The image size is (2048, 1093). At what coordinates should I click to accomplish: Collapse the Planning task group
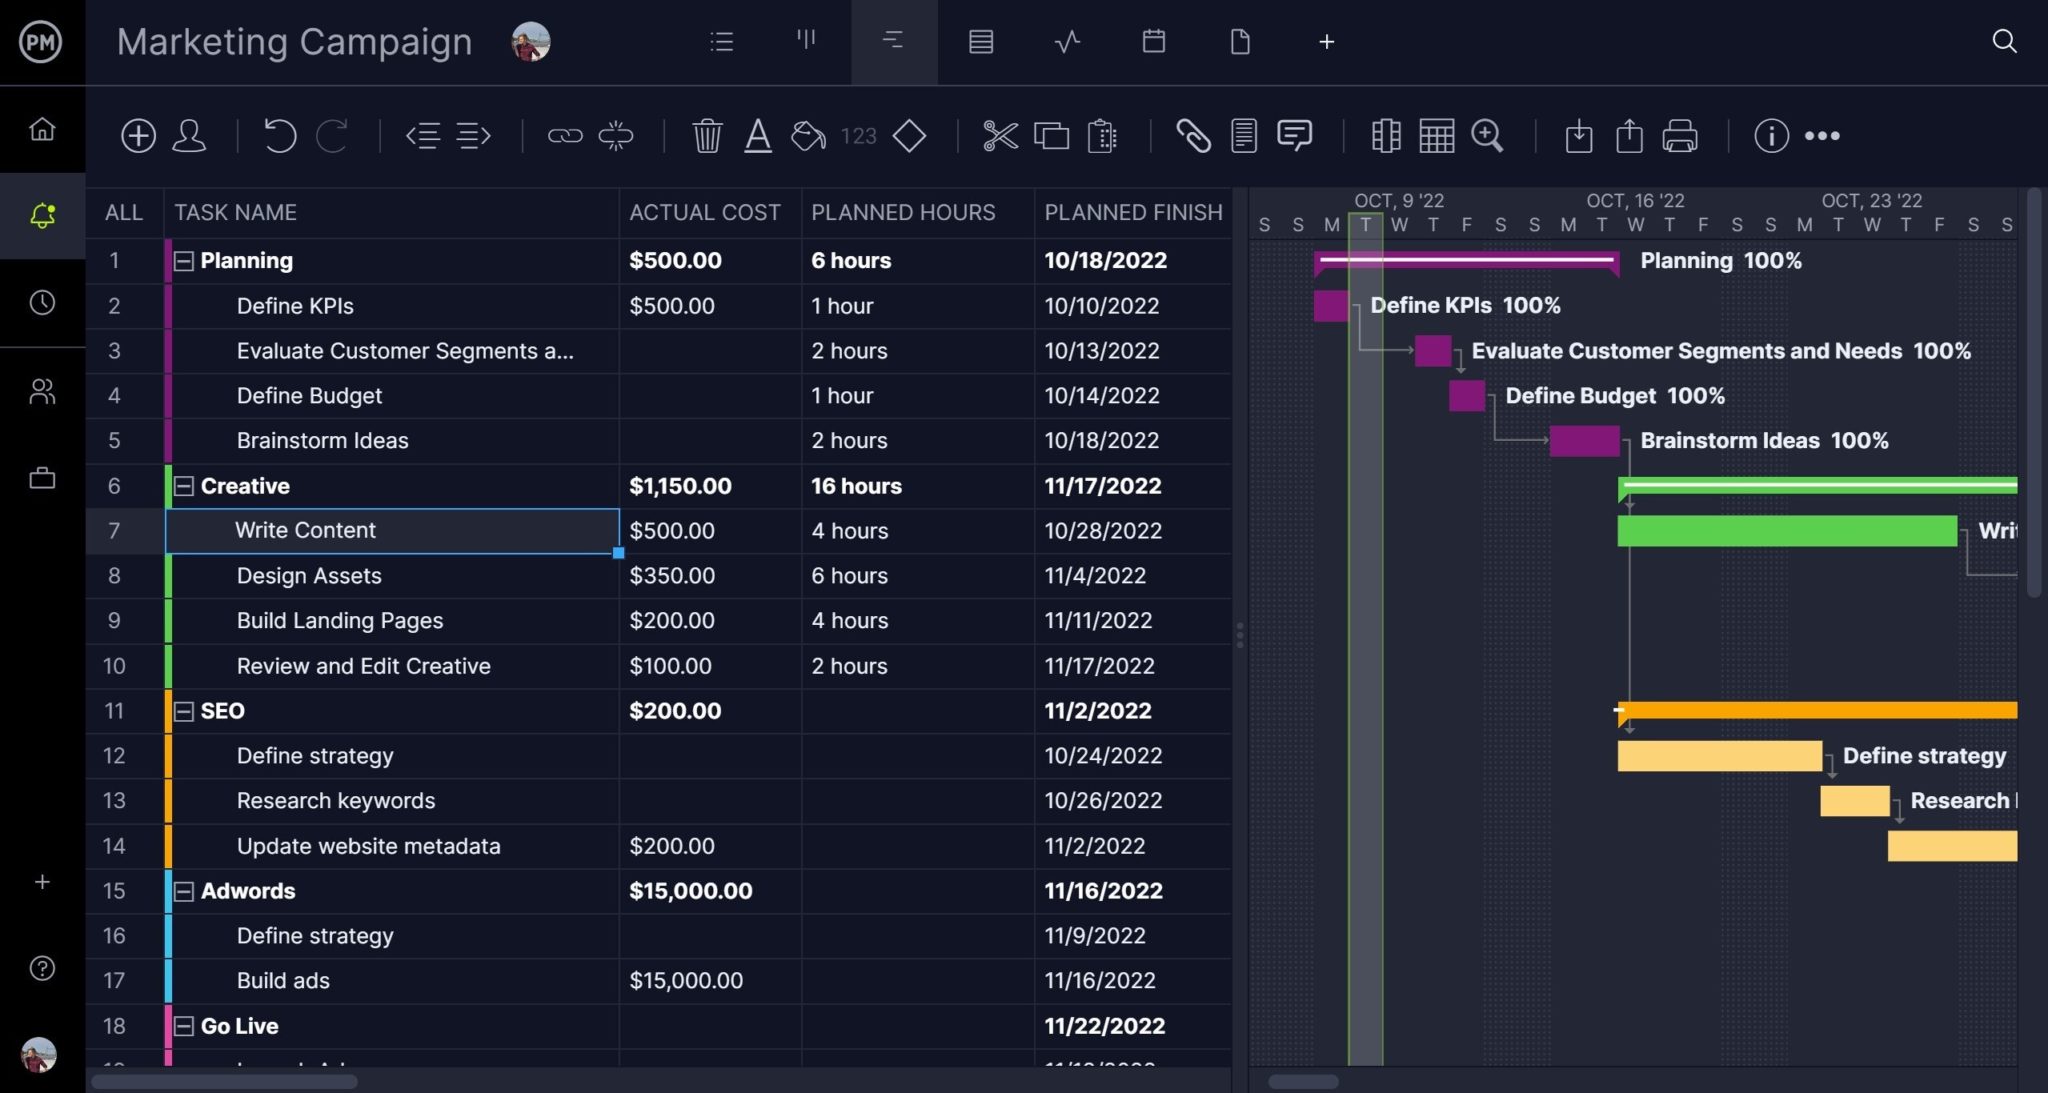(183, 260)
